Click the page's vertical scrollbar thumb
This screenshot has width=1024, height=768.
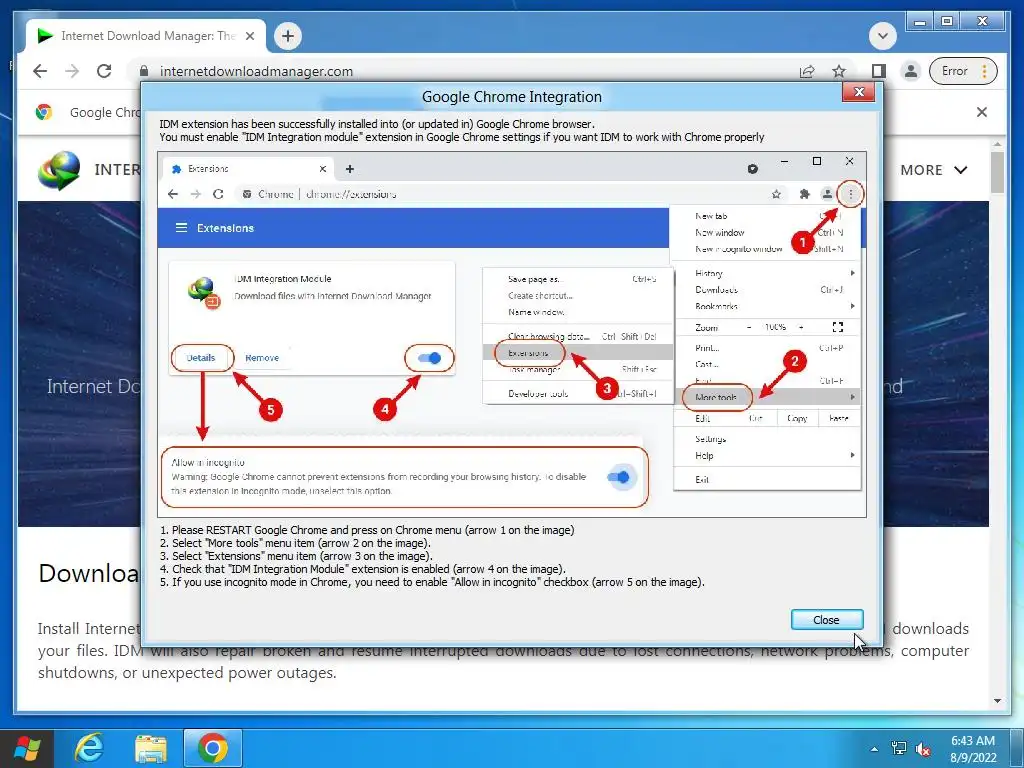(997, 172)
